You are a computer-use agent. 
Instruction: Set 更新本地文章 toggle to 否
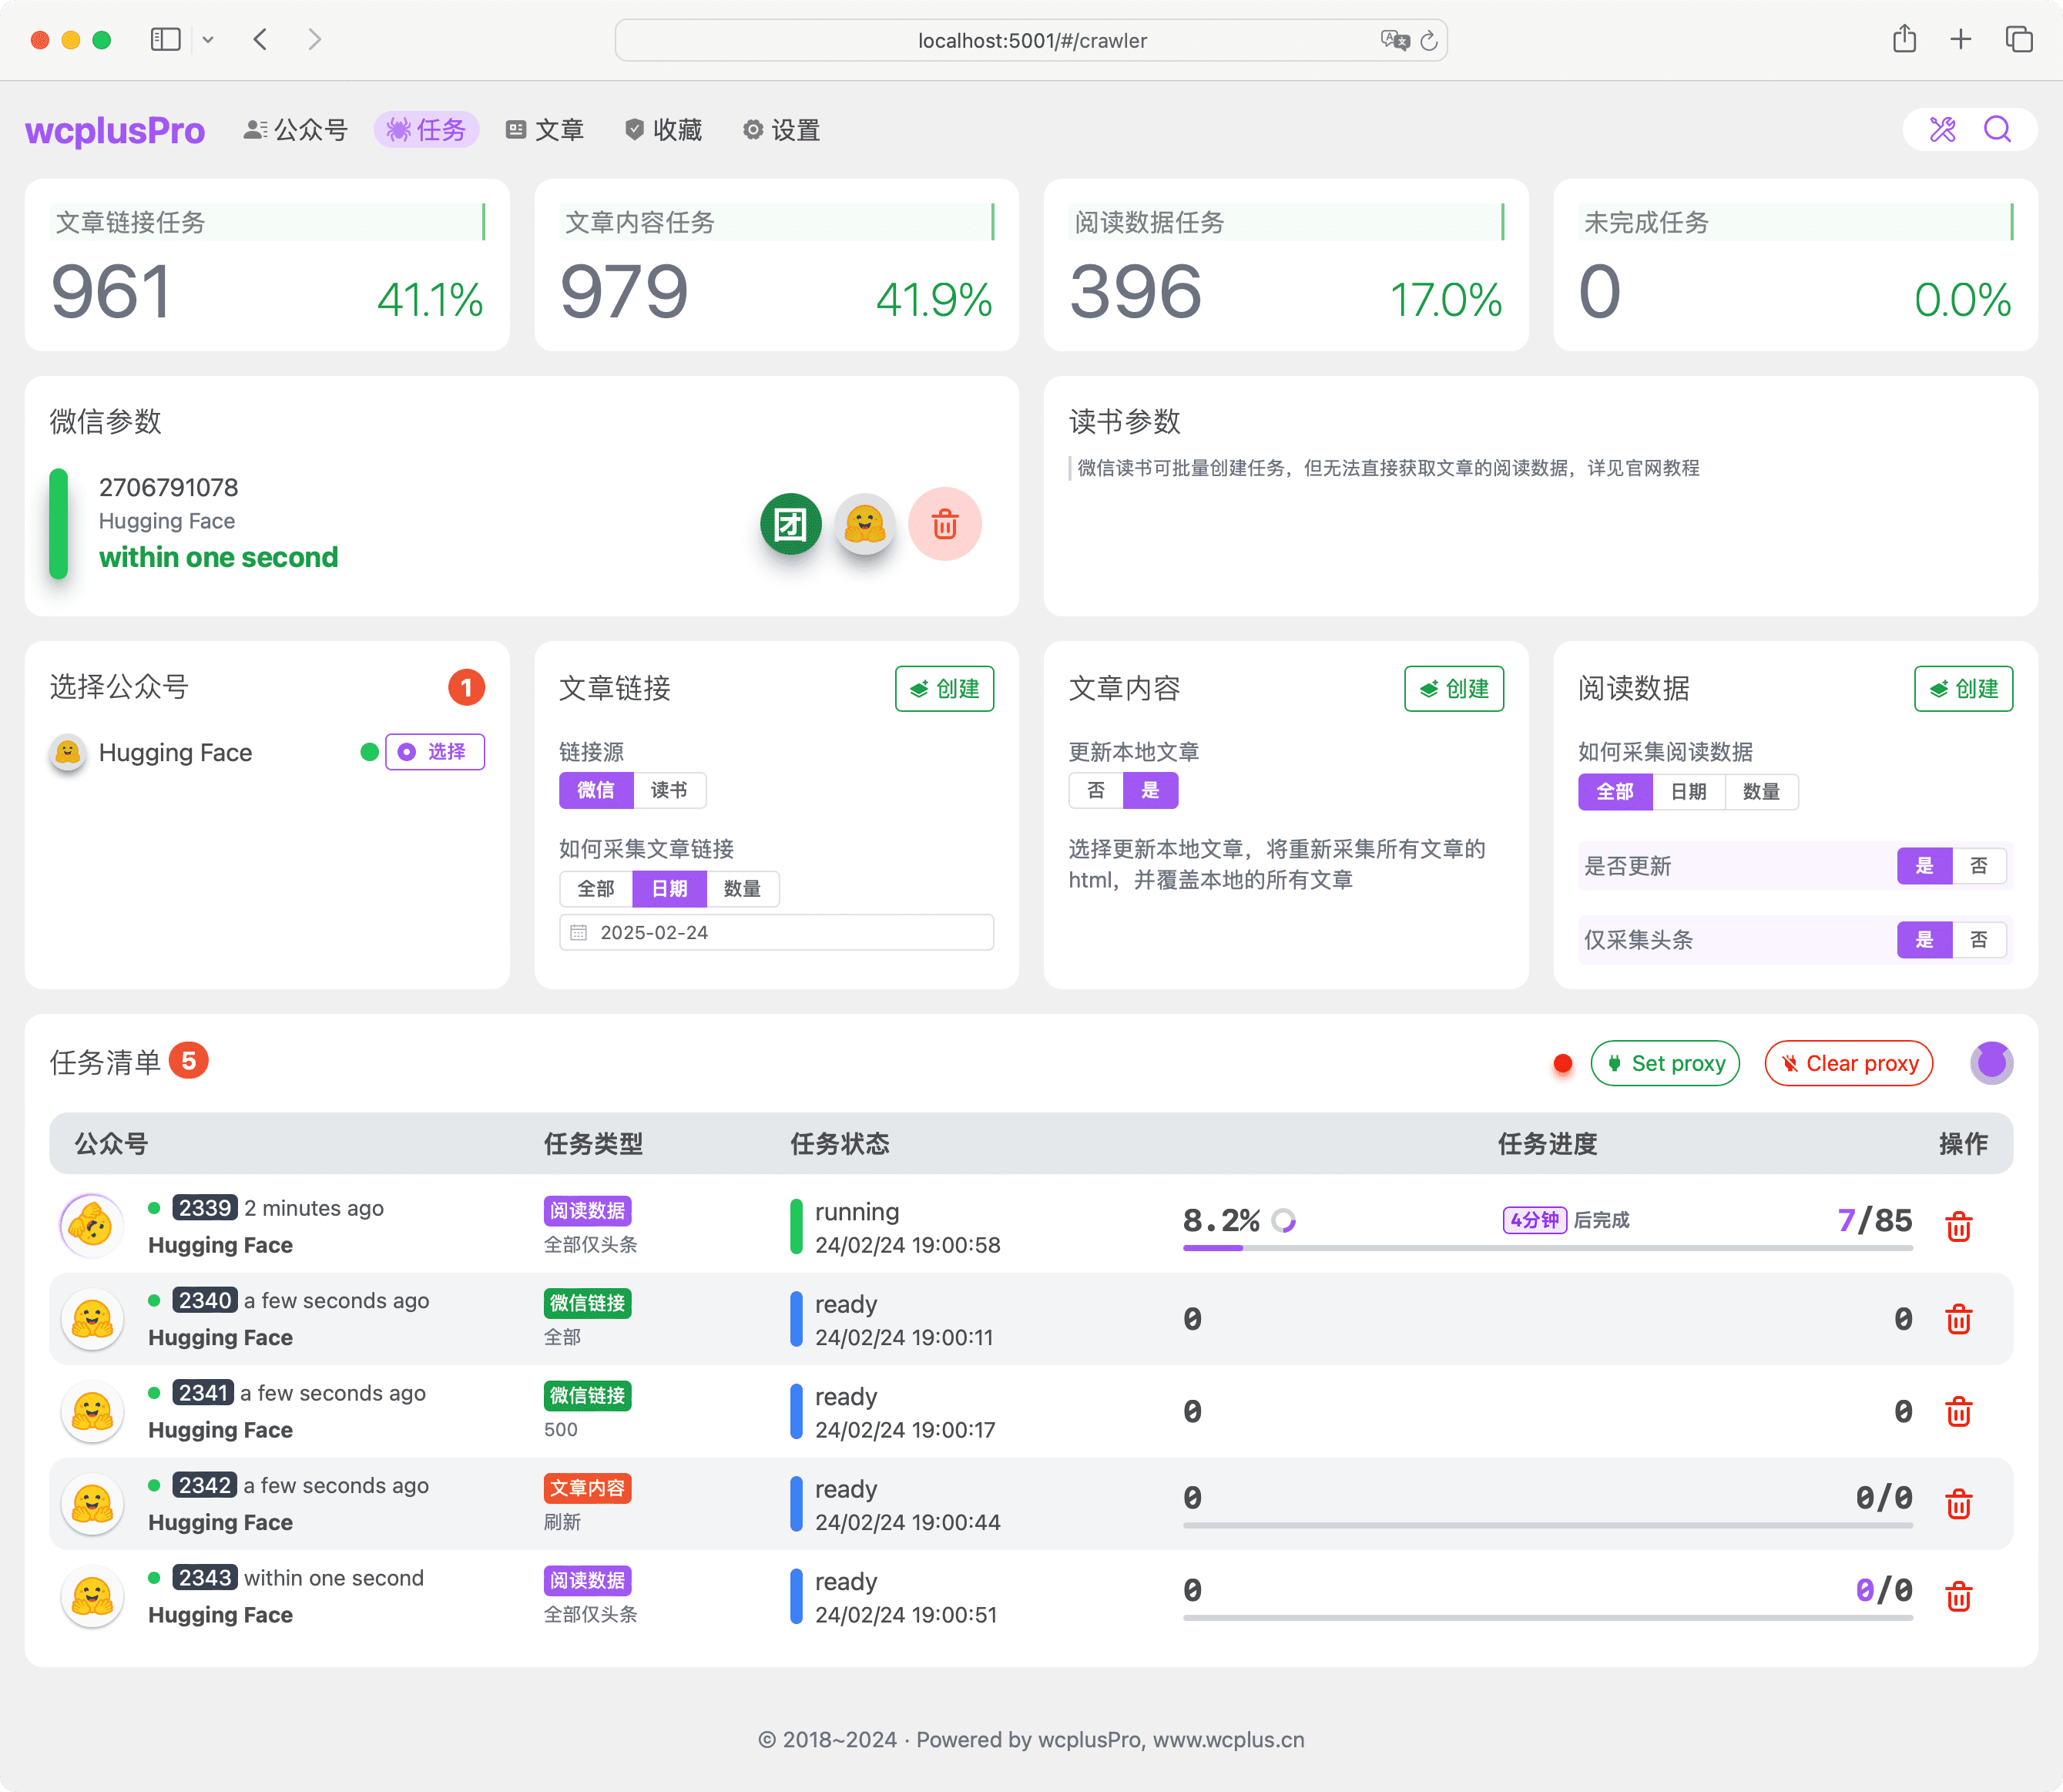(x=1096, y=790)
